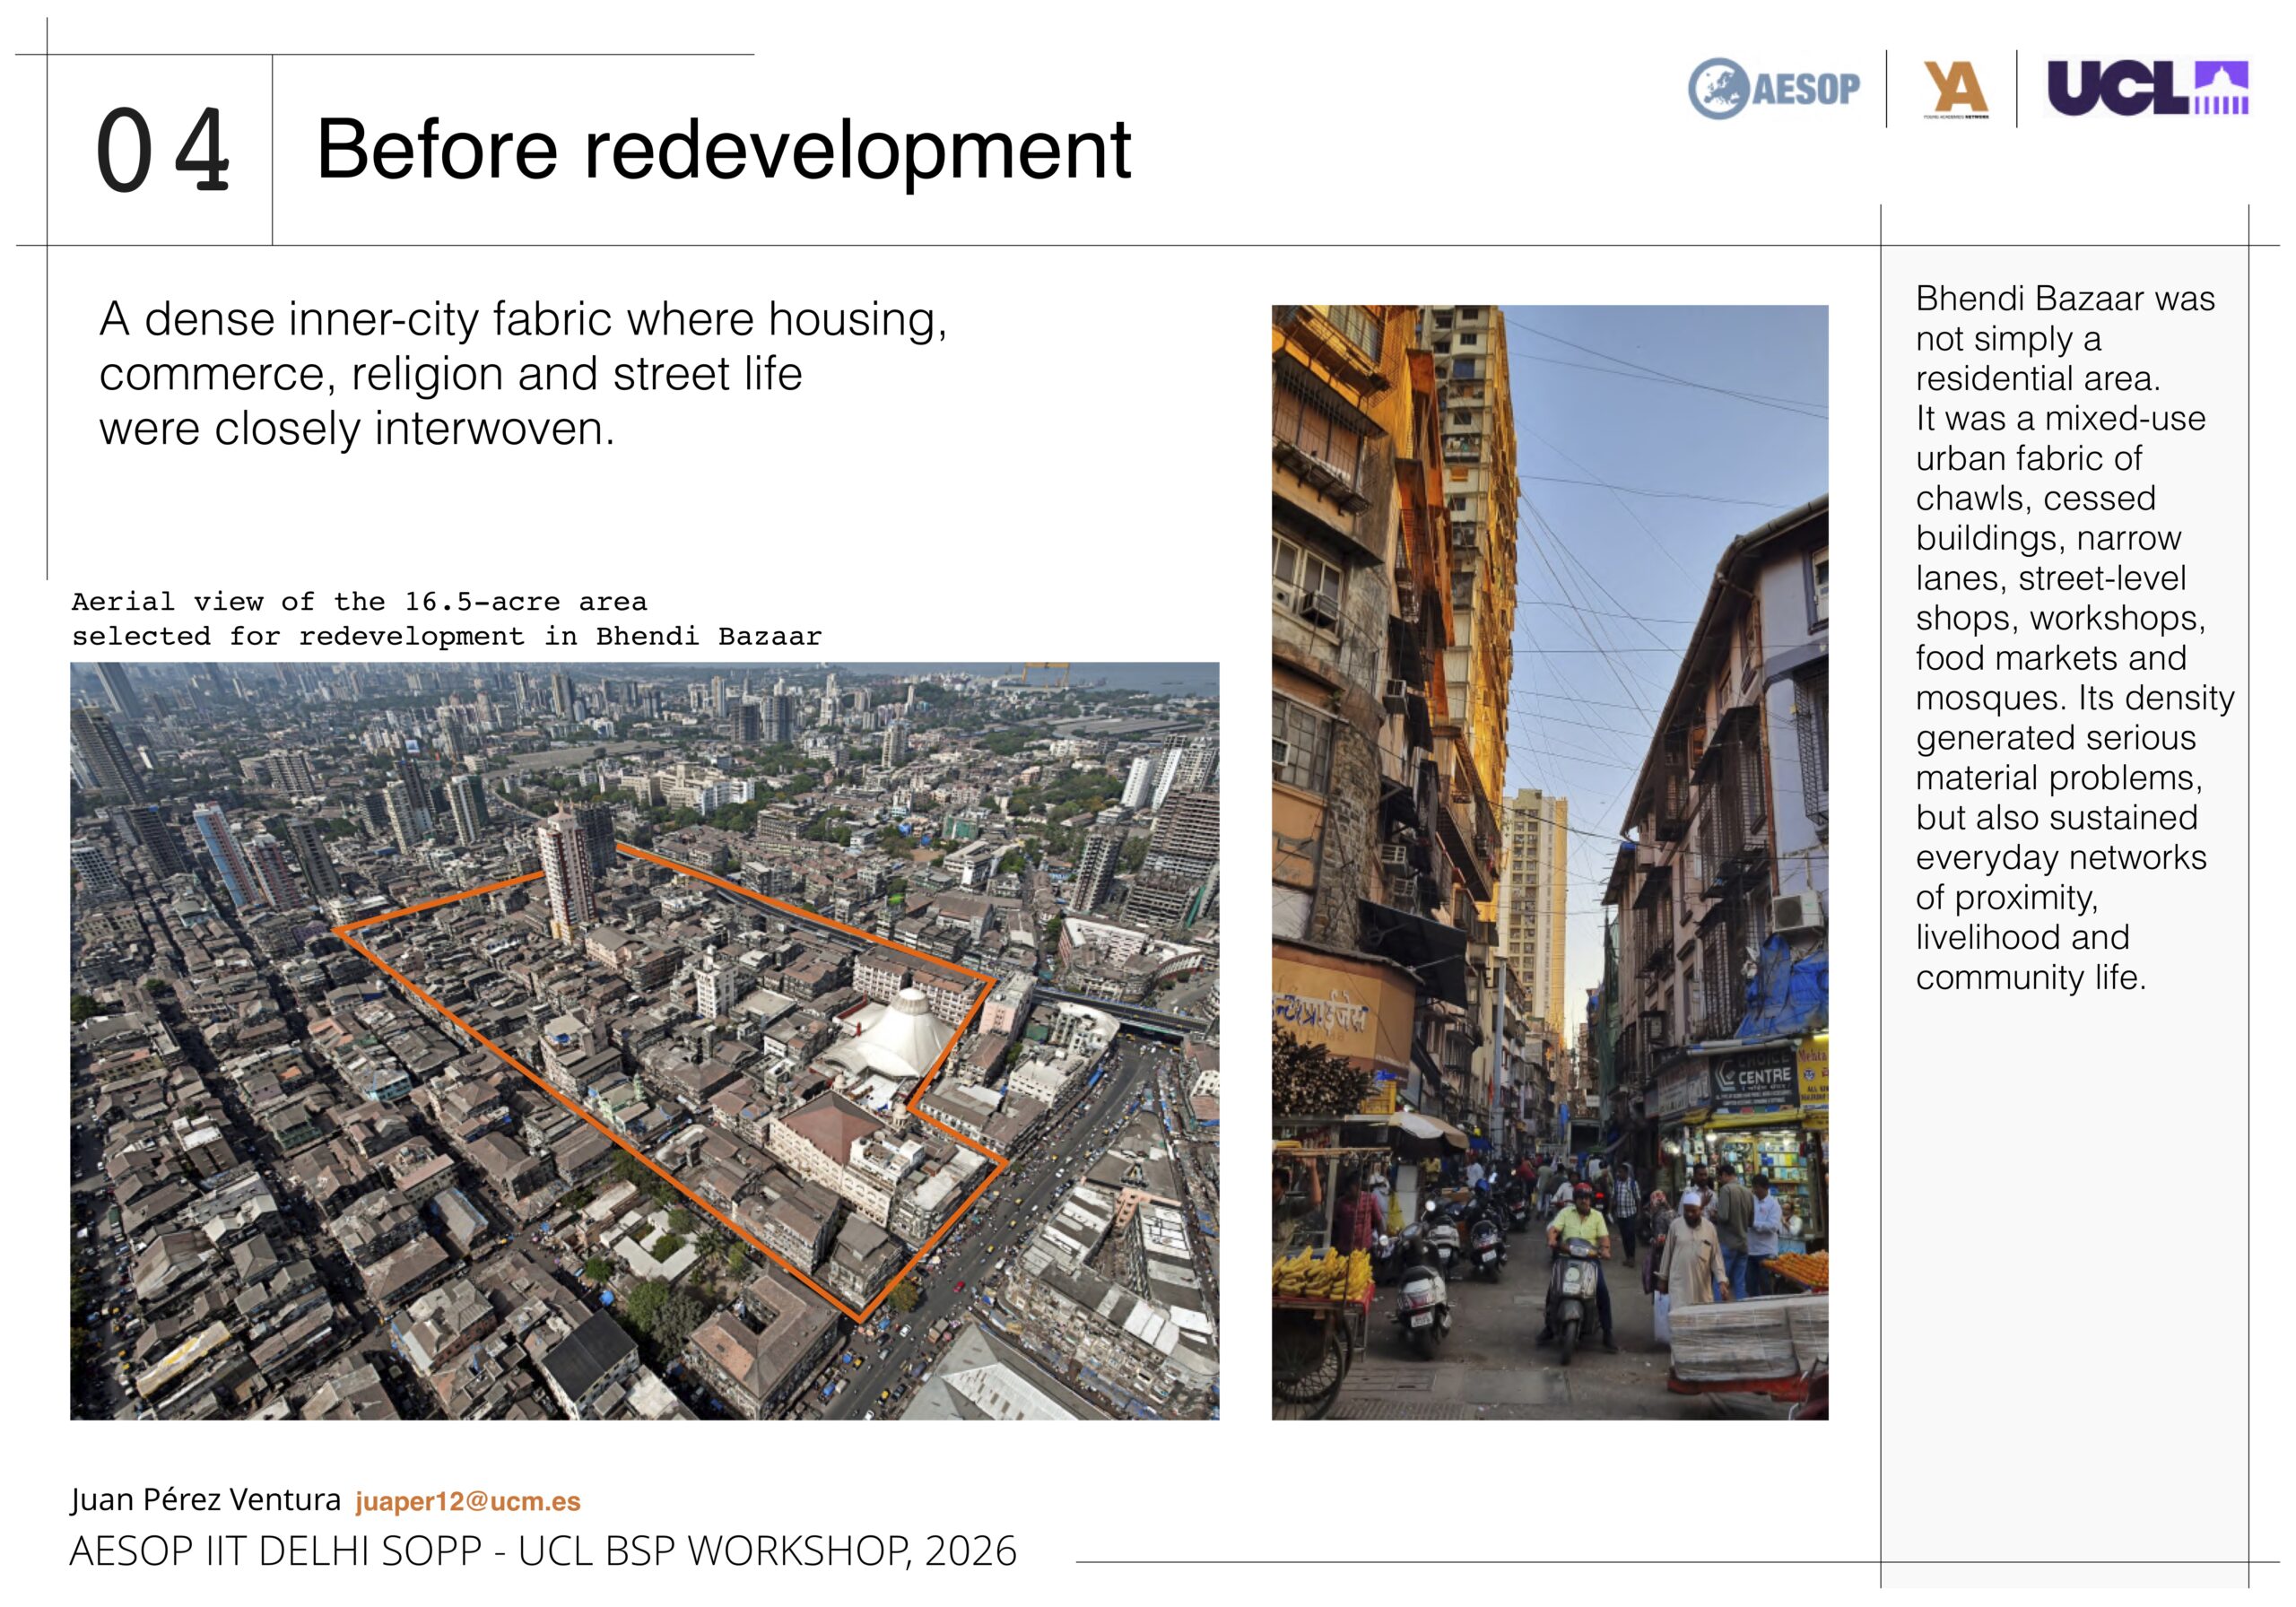The height and width of the screenshot is (1607, 2296).
Task: Click the AESOP globe logo
Action: pyautogui.click(x=1774, y=88)
